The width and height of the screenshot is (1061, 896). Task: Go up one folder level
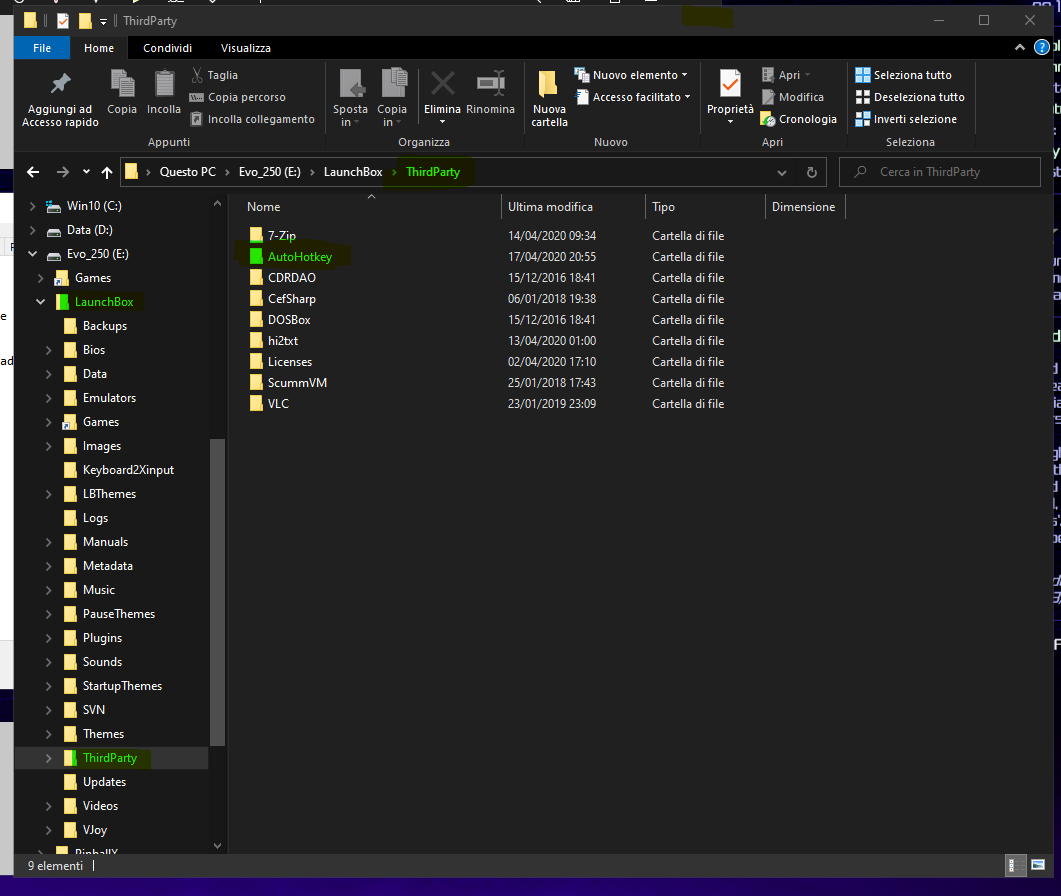pyautogui.click(x=106, y=172)
